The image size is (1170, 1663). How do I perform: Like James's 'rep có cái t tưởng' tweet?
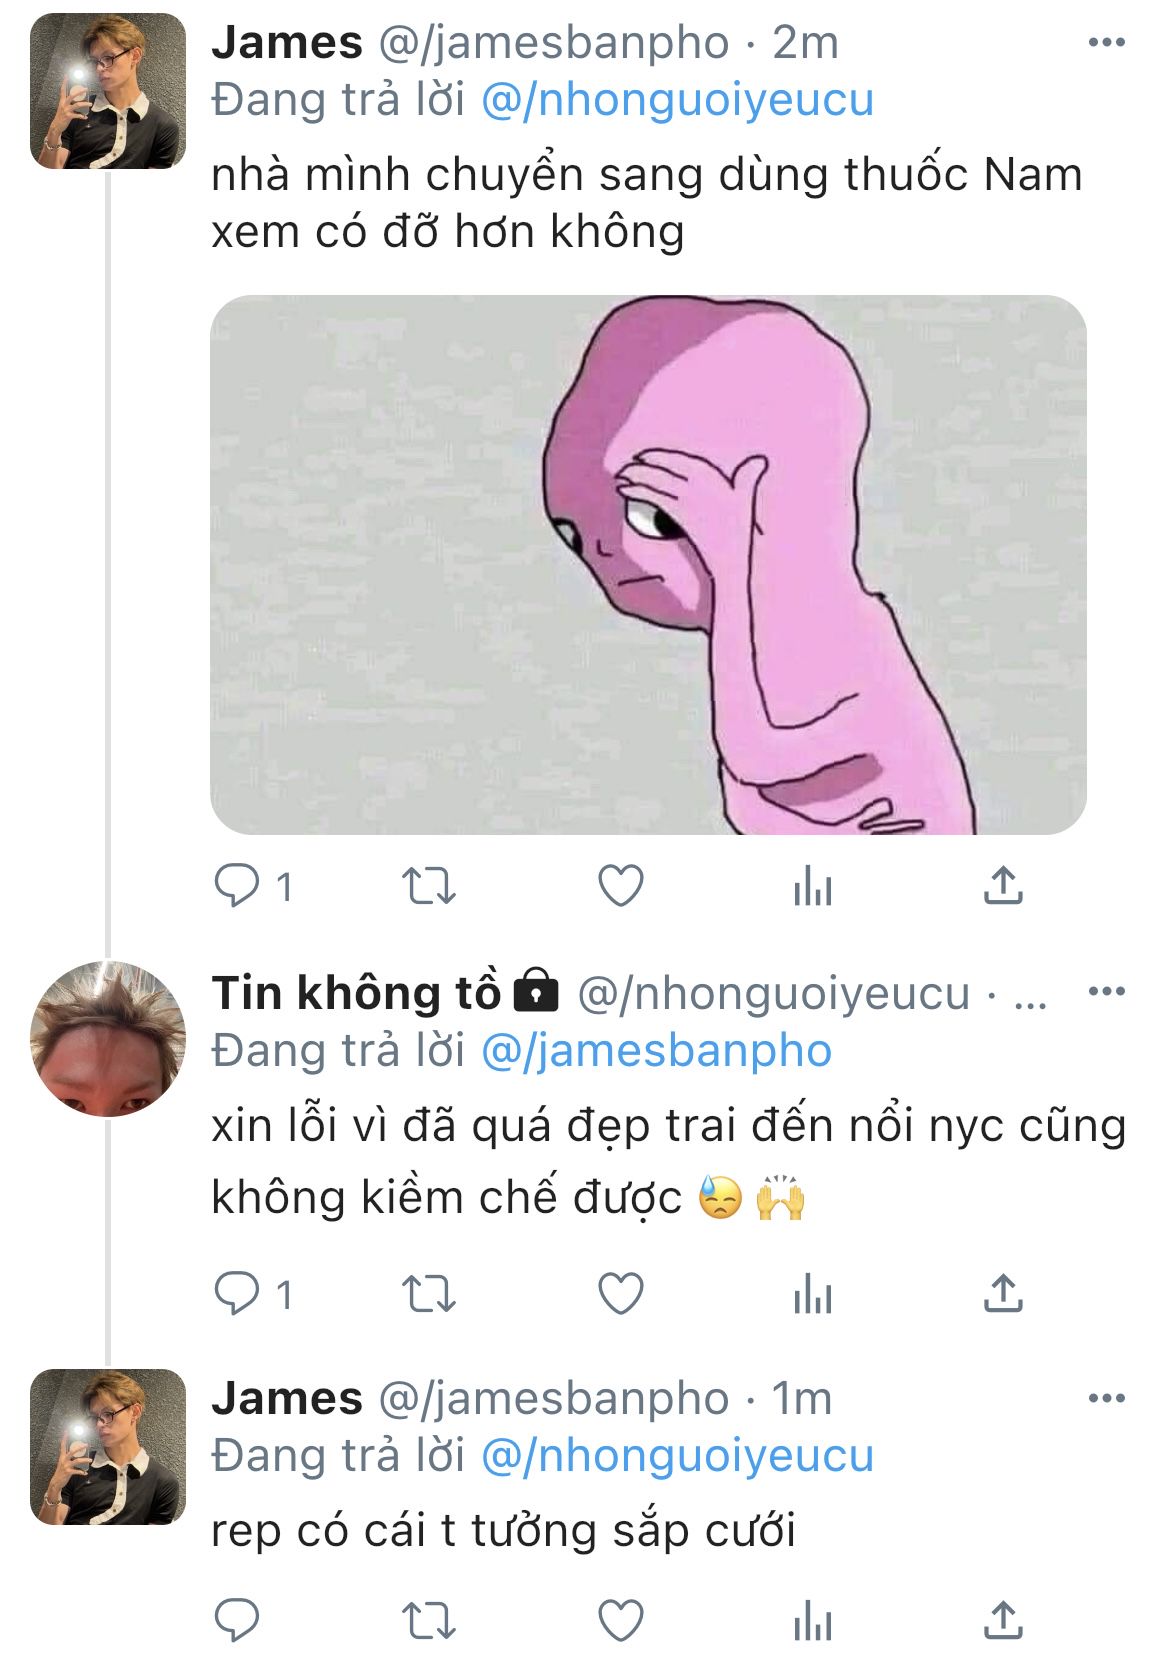click(620, 1620)
